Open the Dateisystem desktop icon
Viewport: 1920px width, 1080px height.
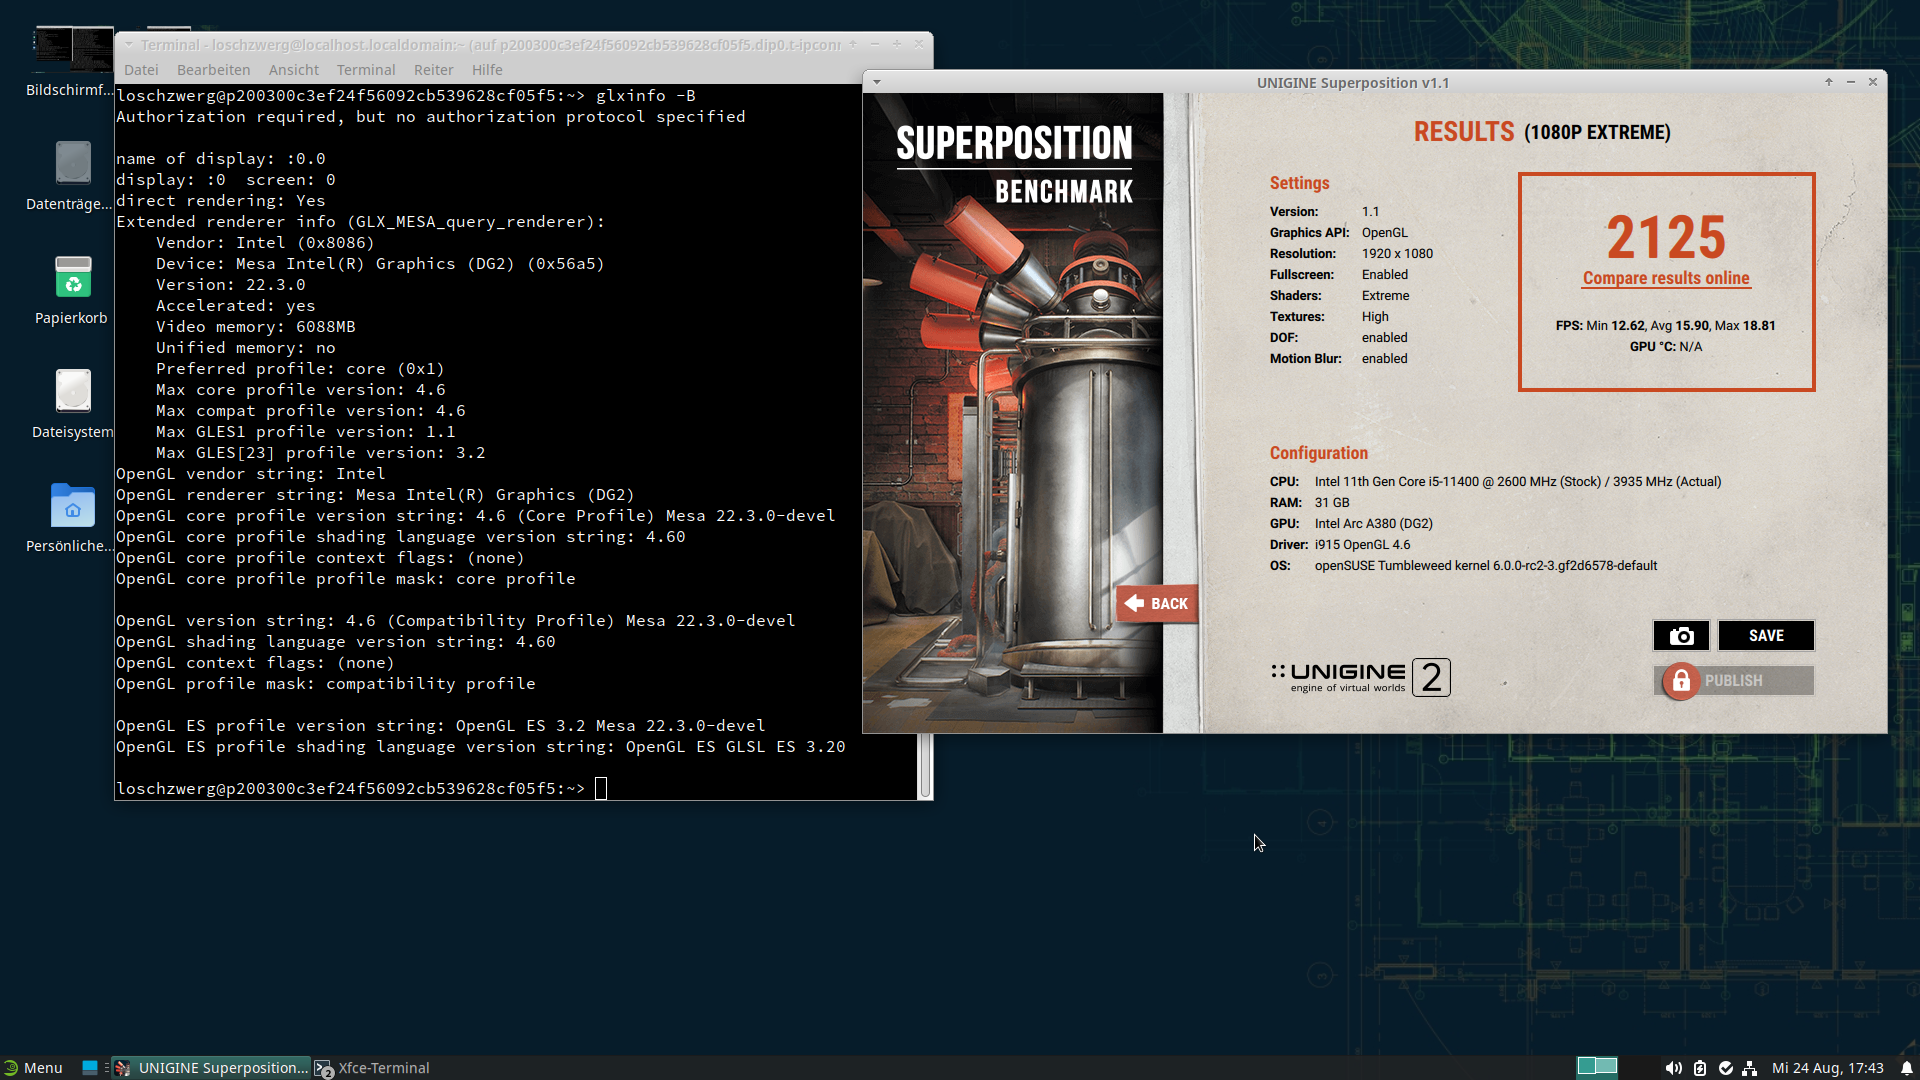[x=72, y=392]
